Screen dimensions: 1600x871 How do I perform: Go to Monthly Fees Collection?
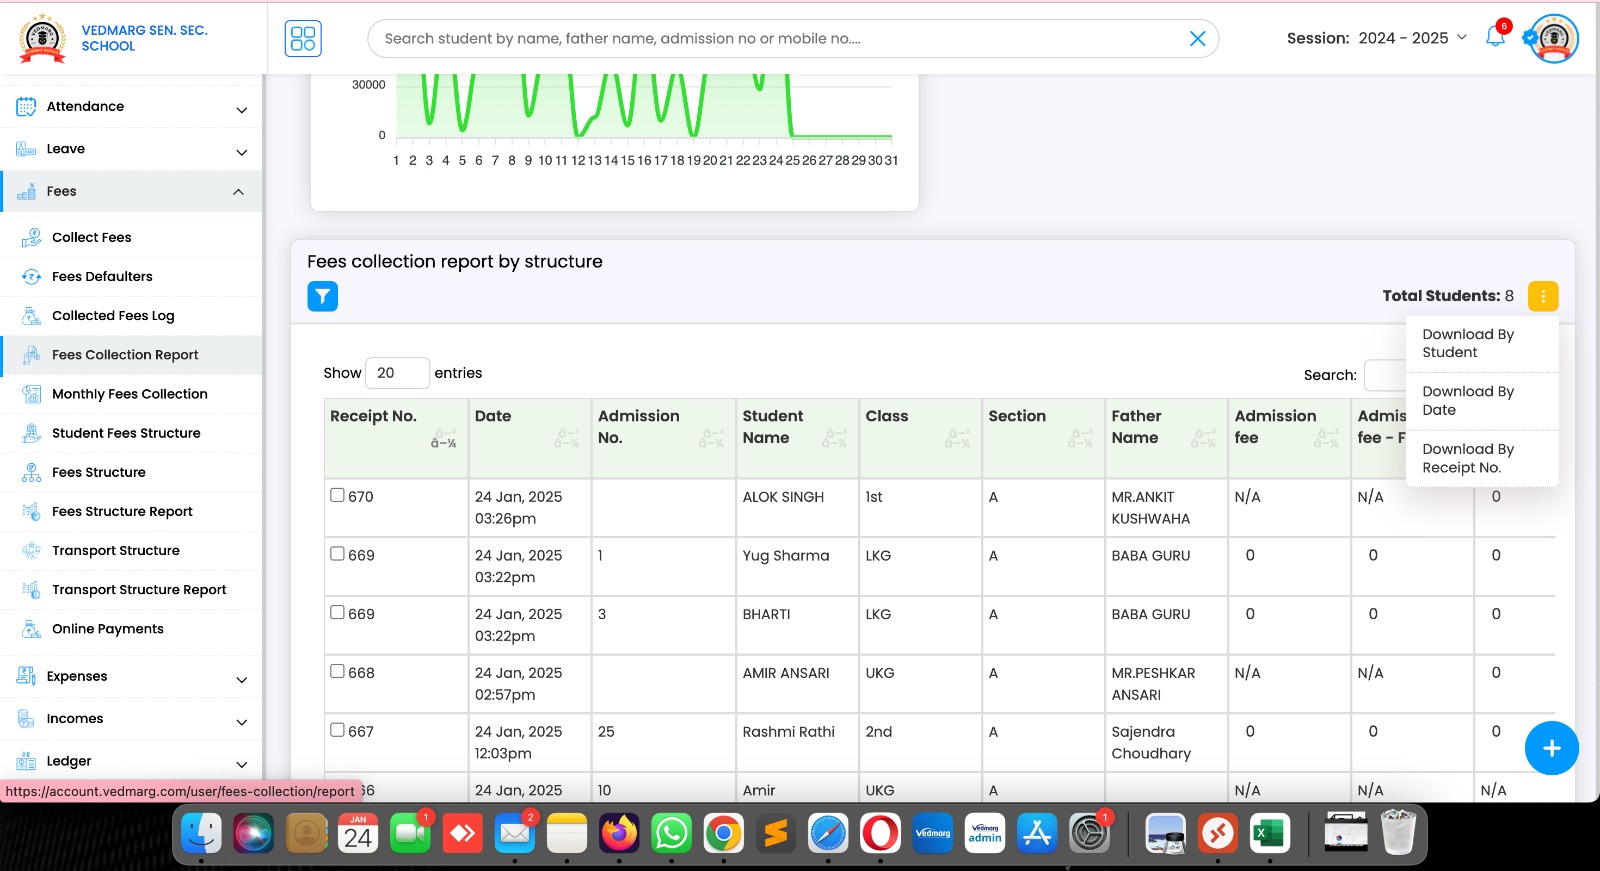(x=129, y=394)
